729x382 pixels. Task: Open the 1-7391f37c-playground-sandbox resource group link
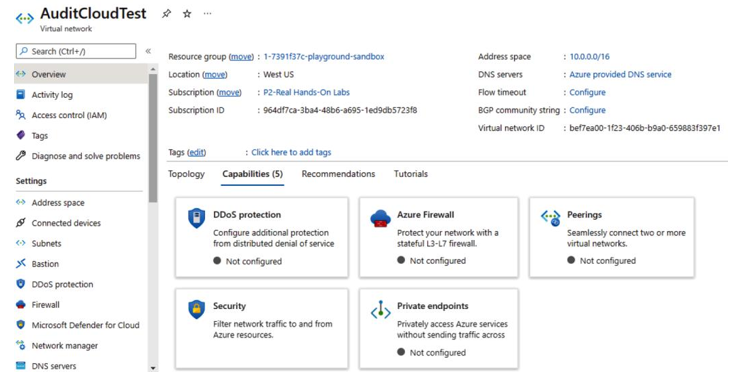coord(324,57)
